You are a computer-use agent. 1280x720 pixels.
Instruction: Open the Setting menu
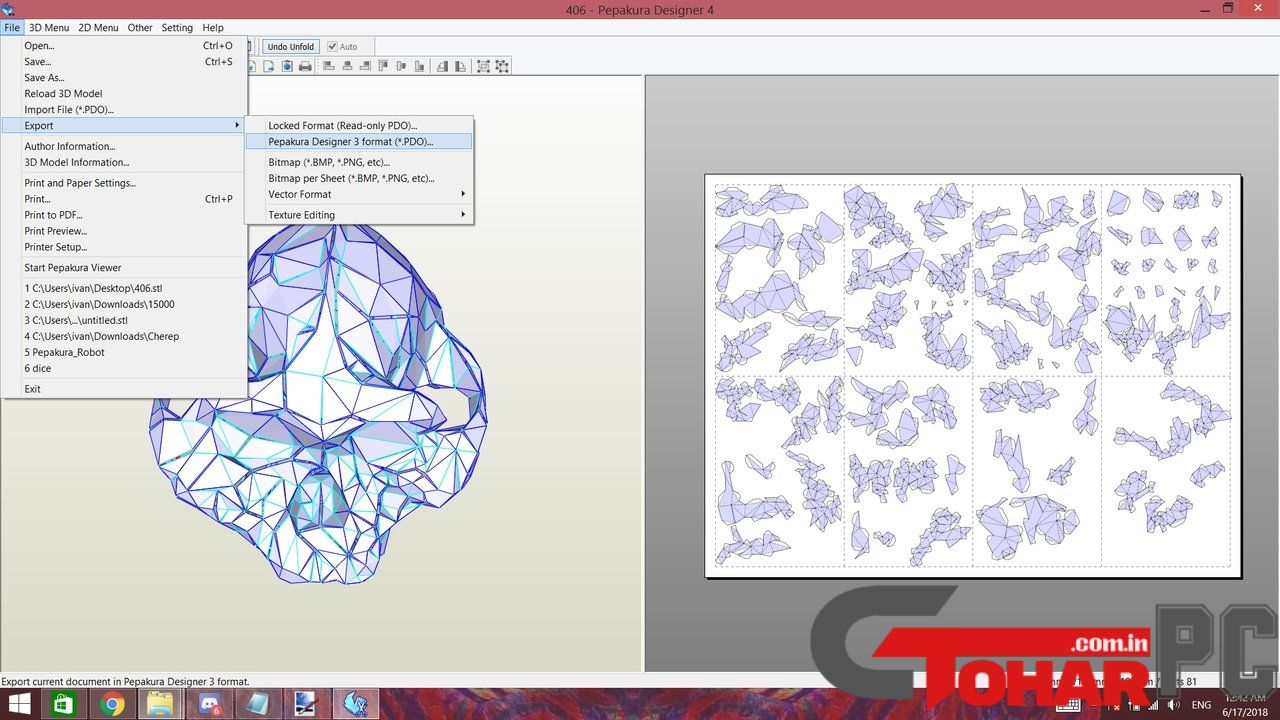coord(177,28)
